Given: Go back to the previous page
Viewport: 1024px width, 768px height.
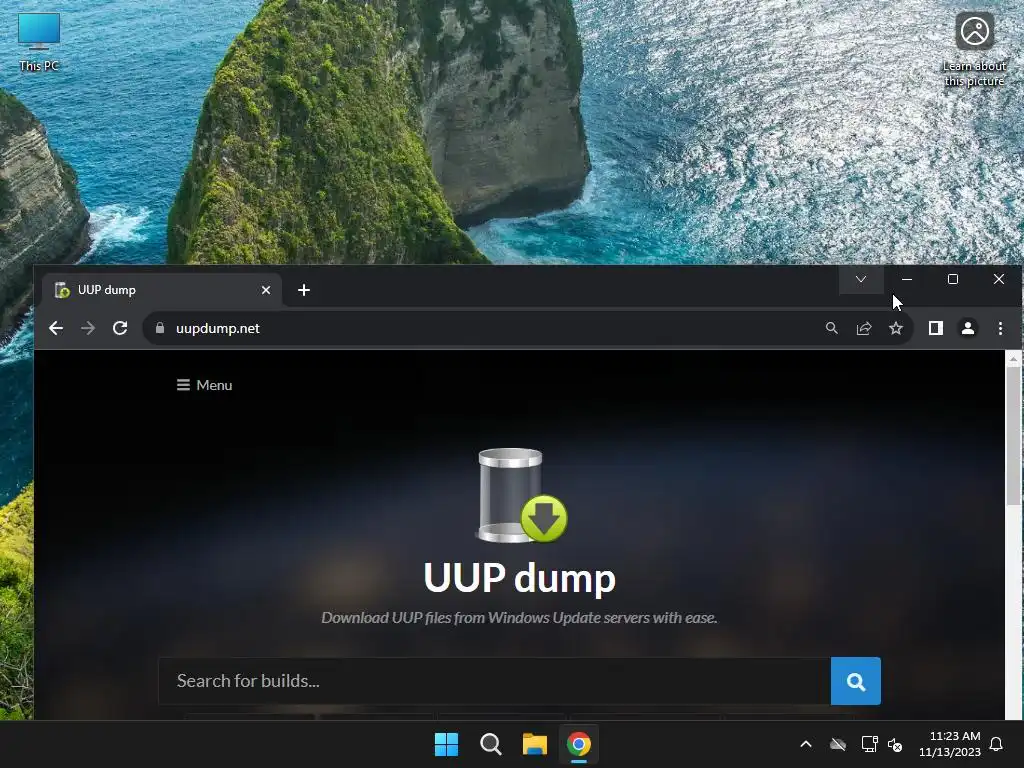Looking at the screenshot, I should [56, 328].
